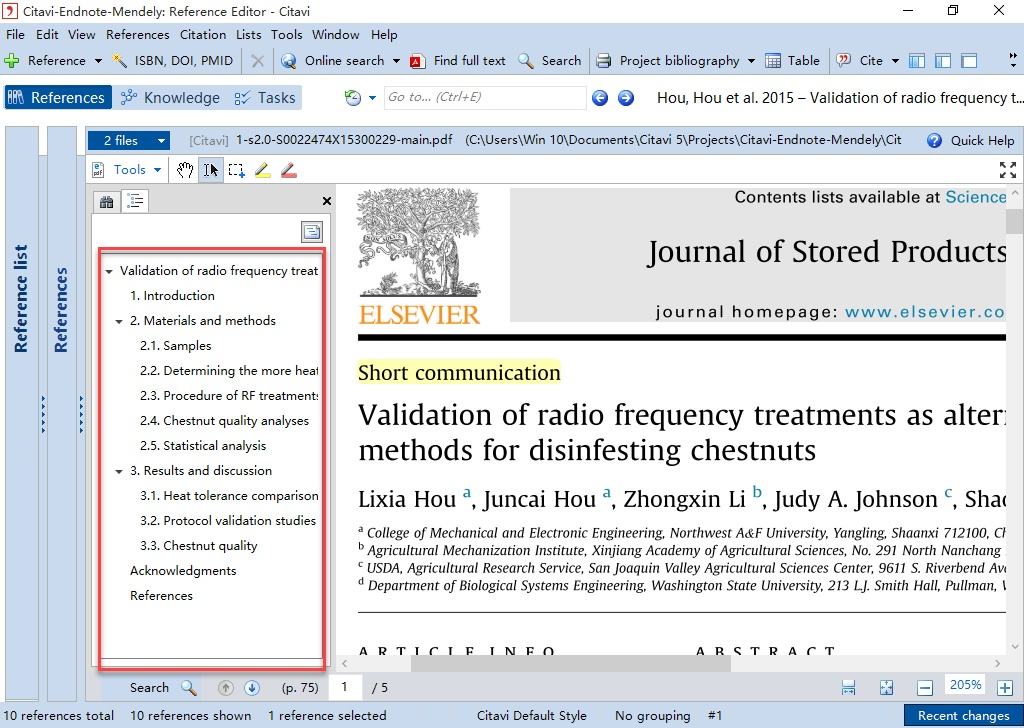Open the Citation menu
The height and width of the screenshot is (728, 1024).
[x=203, y=35]
